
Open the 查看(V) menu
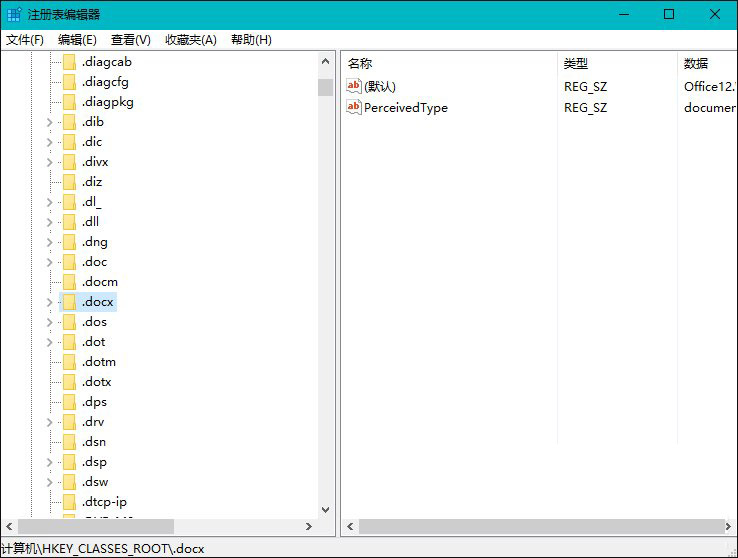130,40
